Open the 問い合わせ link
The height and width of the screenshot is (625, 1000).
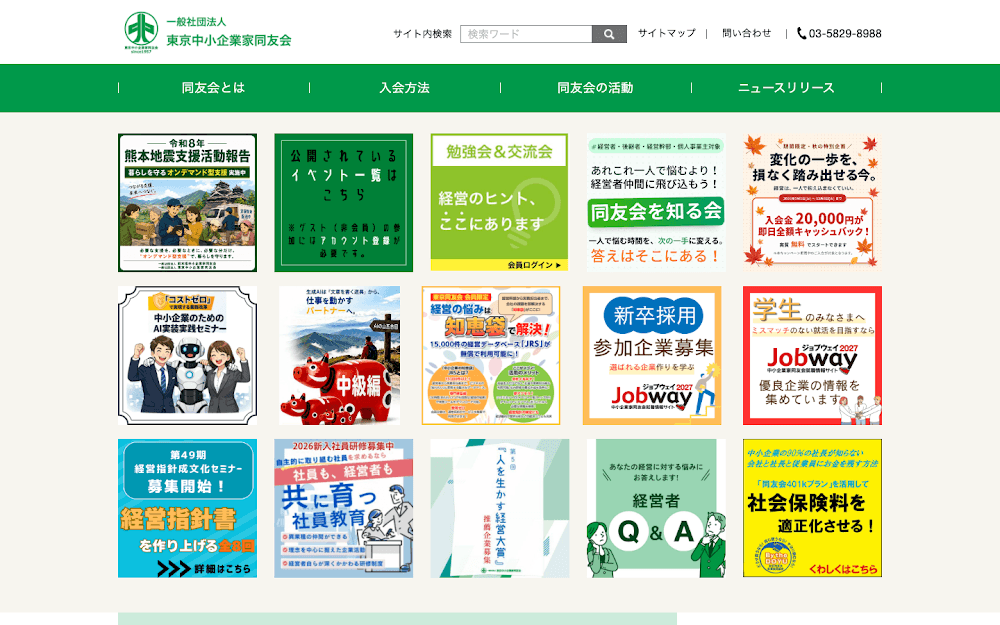[747, 33]
